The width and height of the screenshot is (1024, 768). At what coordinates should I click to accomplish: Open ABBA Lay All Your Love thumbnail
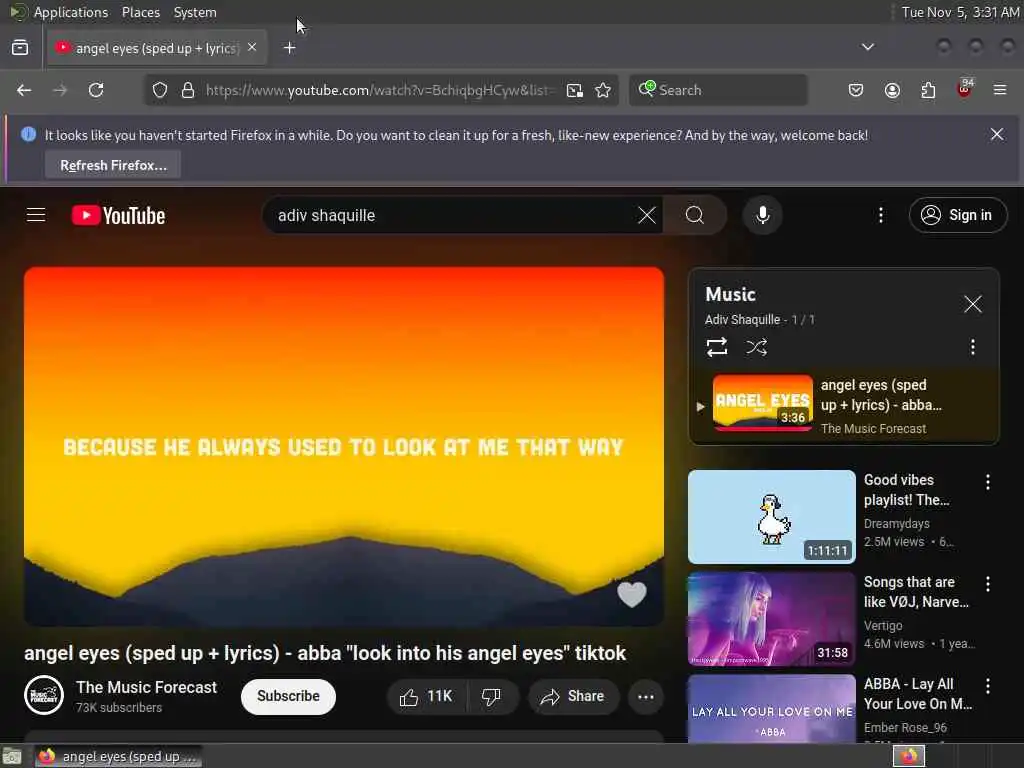point(771,709)
